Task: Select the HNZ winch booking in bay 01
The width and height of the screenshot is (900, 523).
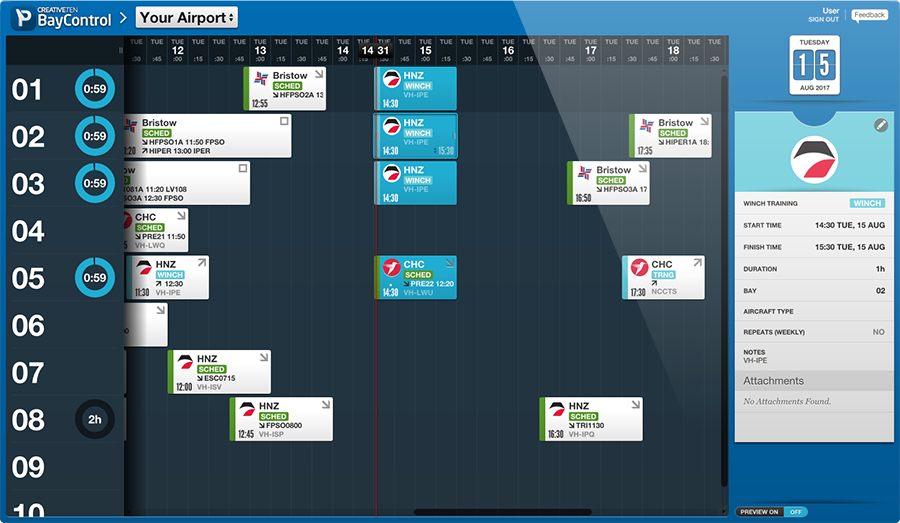Action: click(416, 88)
